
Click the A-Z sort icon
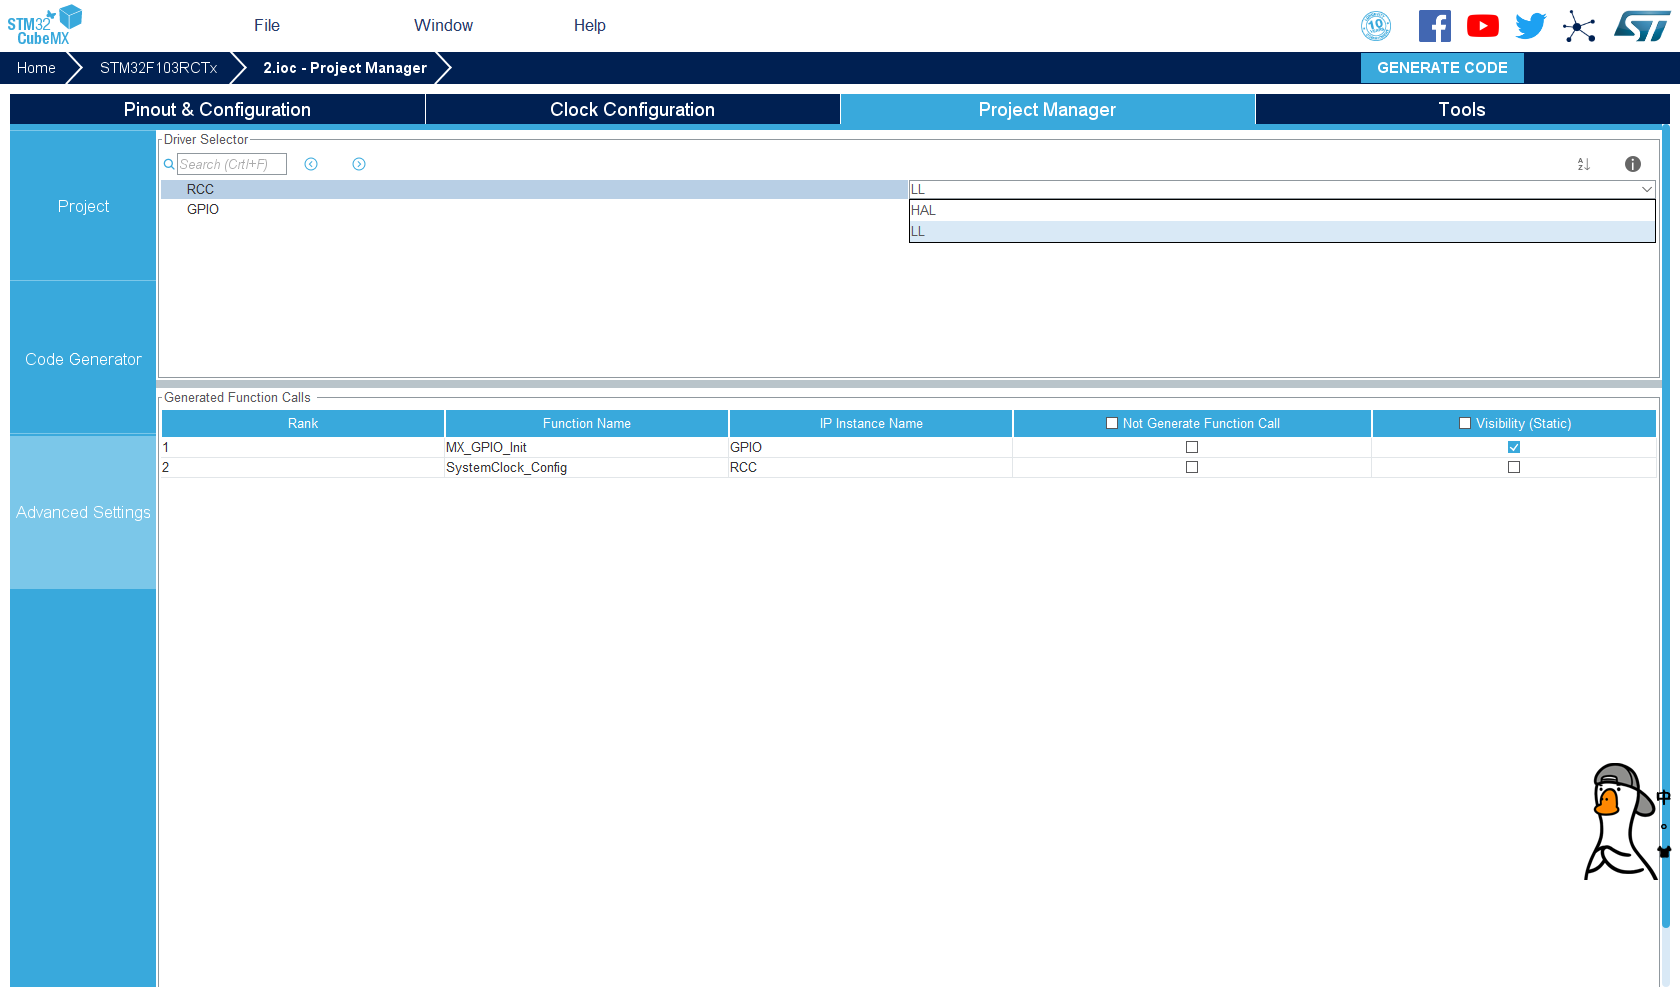point(1584,164)
